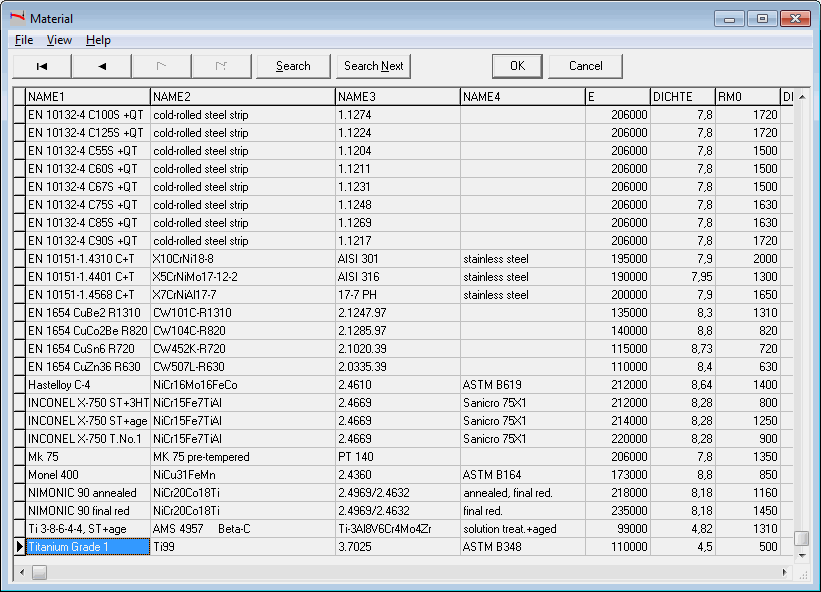Click the DICHTE column header
The width and height of the screenshot is (821, 592).
click(x=681, y=97)
